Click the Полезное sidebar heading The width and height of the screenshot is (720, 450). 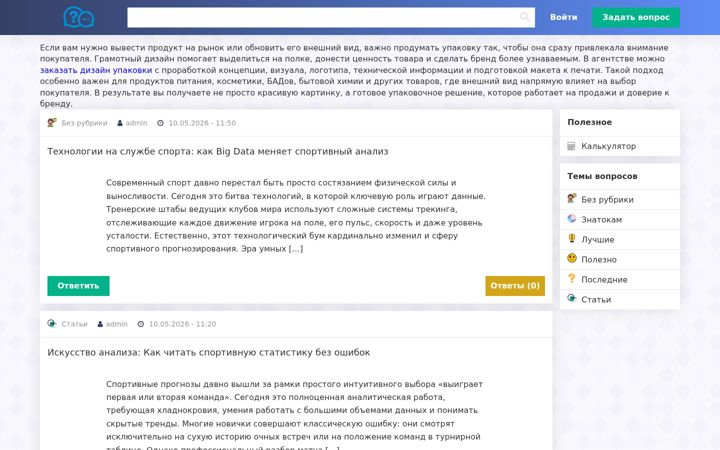[x=590, y=122]
